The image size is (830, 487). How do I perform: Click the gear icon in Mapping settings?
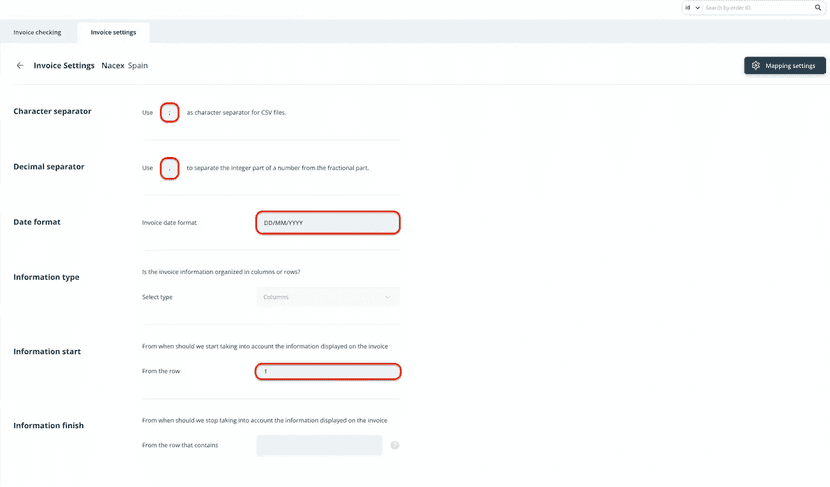coord(756,66)
